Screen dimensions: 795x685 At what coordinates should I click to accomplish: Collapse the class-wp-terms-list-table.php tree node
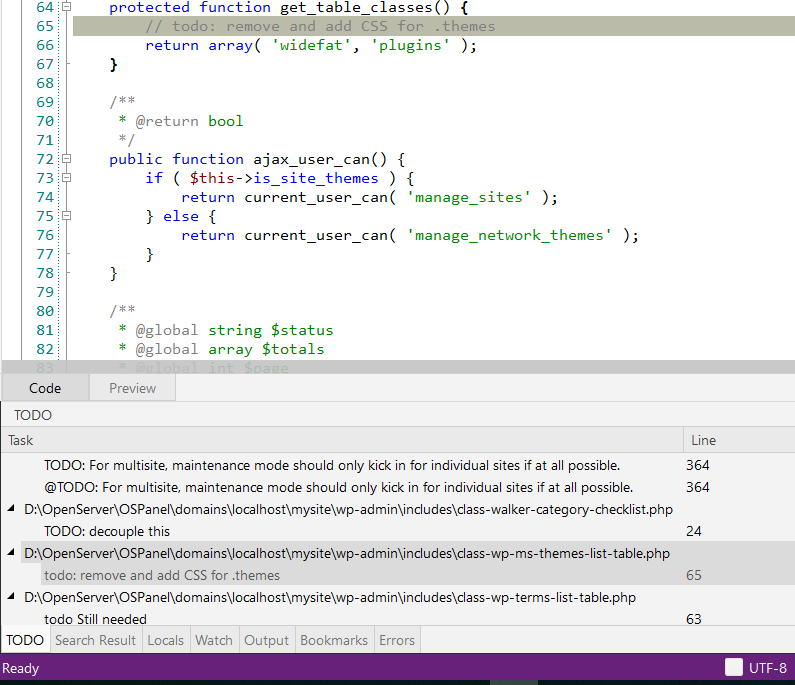[11, 597]
